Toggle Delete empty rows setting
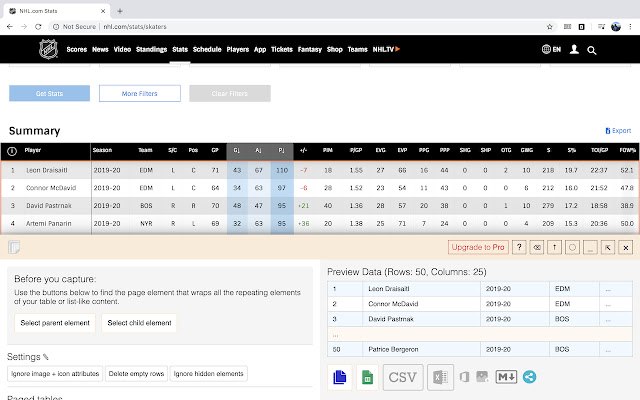This screenshot has width=640, height=400. [135, 373]
